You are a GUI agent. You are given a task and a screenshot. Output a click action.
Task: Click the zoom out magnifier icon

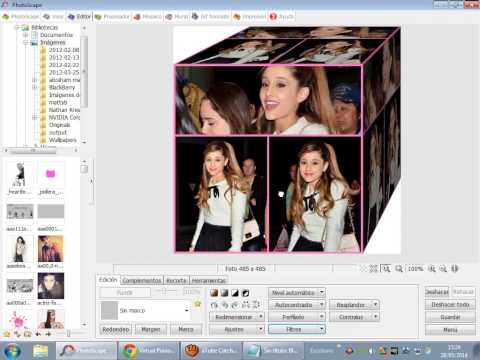[x=443, y=268]
